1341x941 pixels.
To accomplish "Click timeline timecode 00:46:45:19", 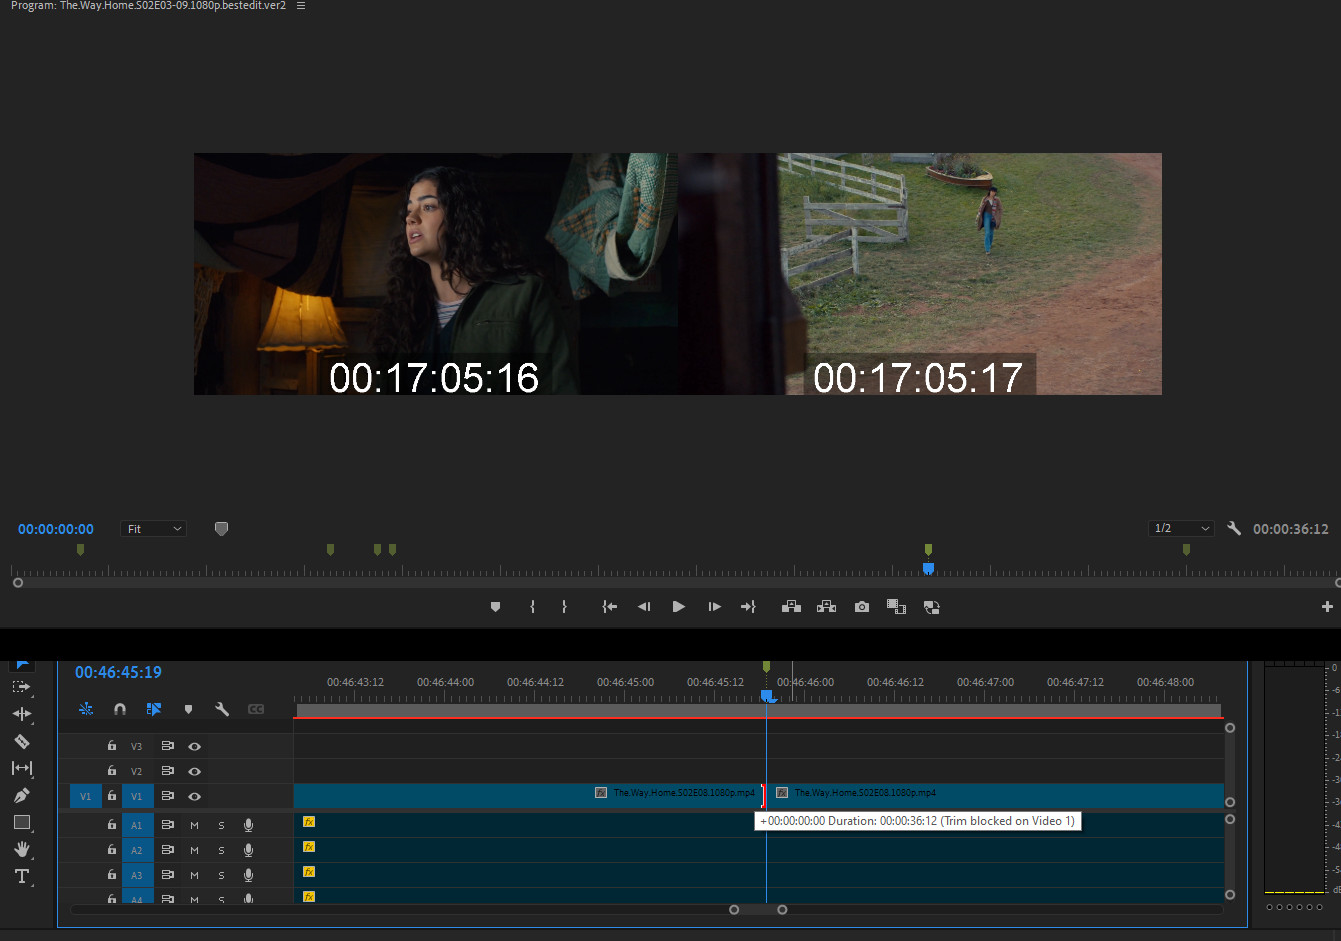I will (118, 672).
